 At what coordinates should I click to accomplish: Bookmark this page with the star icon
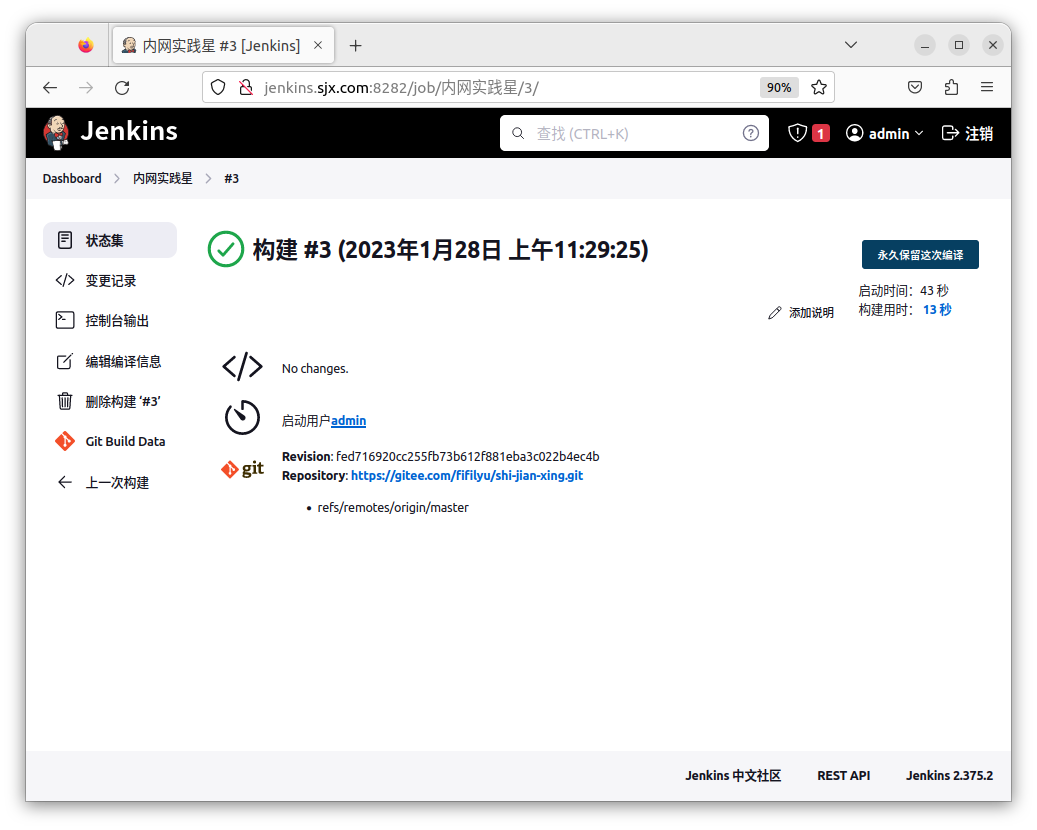pyautogui.click(x=819, y=87)
